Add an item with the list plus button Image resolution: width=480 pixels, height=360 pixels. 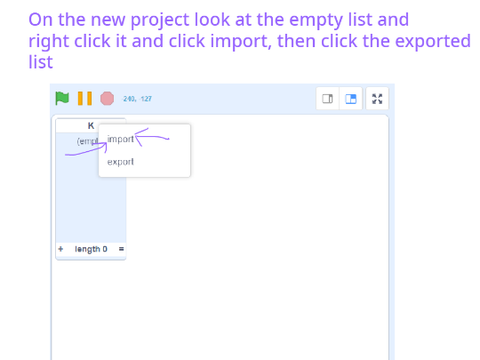pos(60,249)
